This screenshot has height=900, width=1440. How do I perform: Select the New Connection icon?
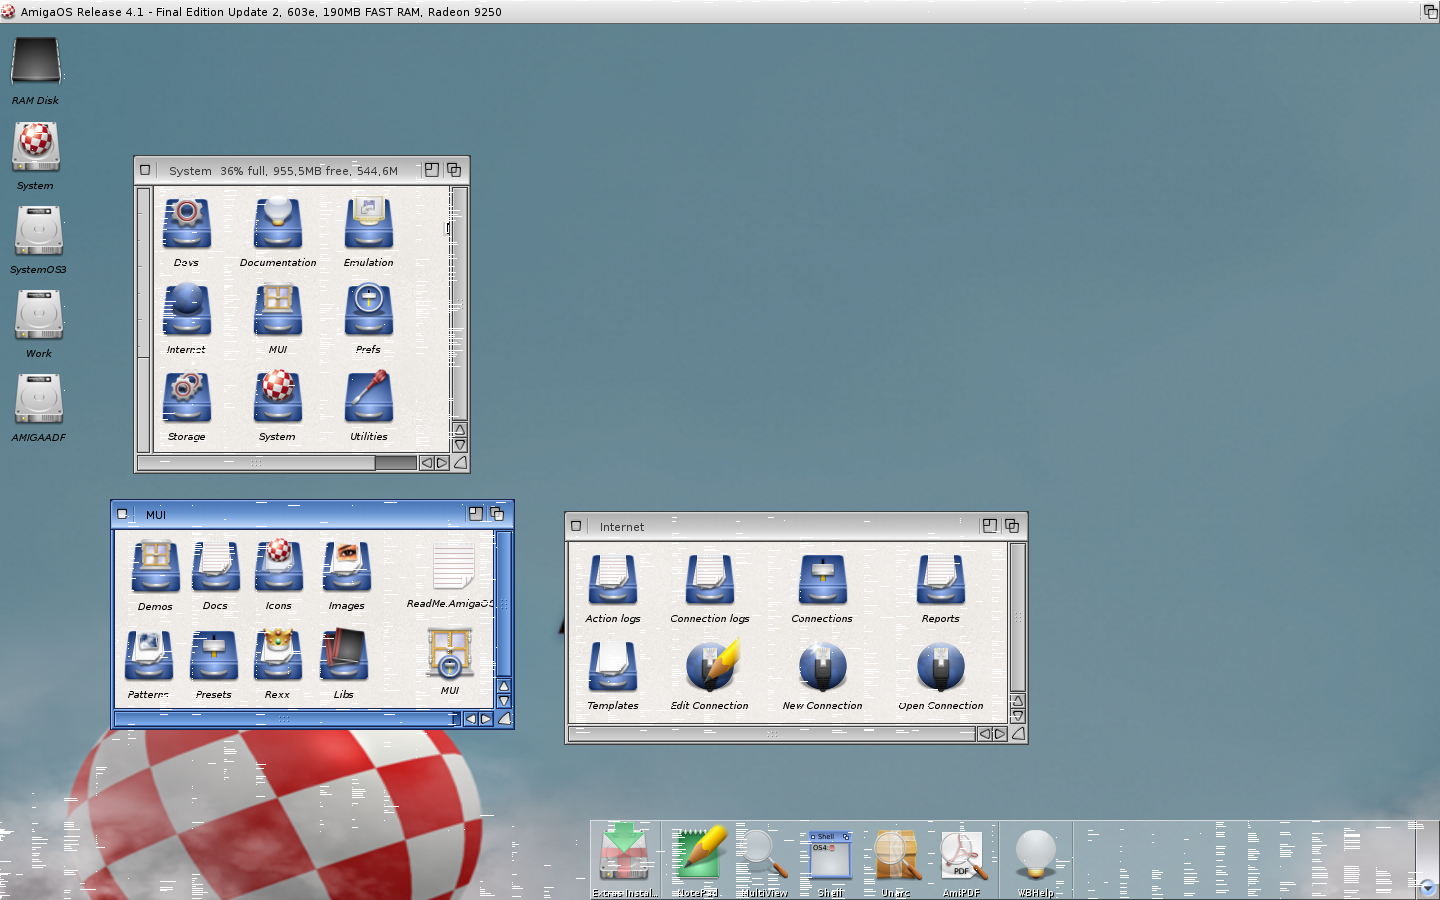[822, 667]
